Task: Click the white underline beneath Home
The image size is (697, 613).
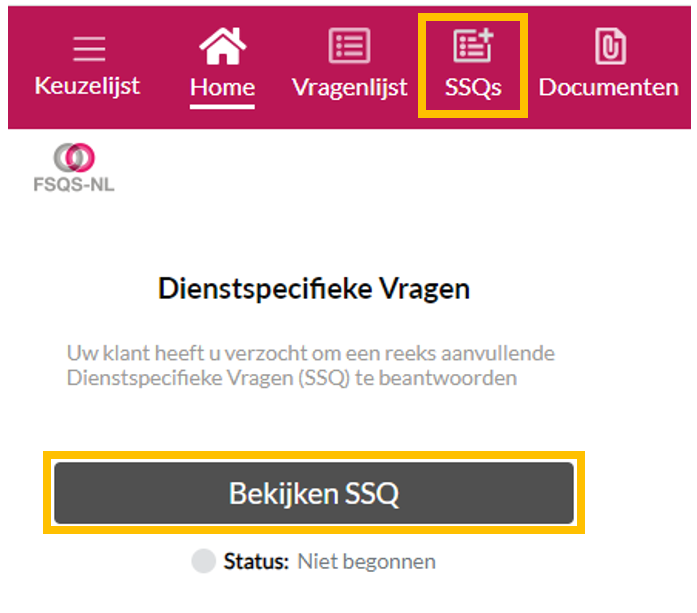Action: 222,107
